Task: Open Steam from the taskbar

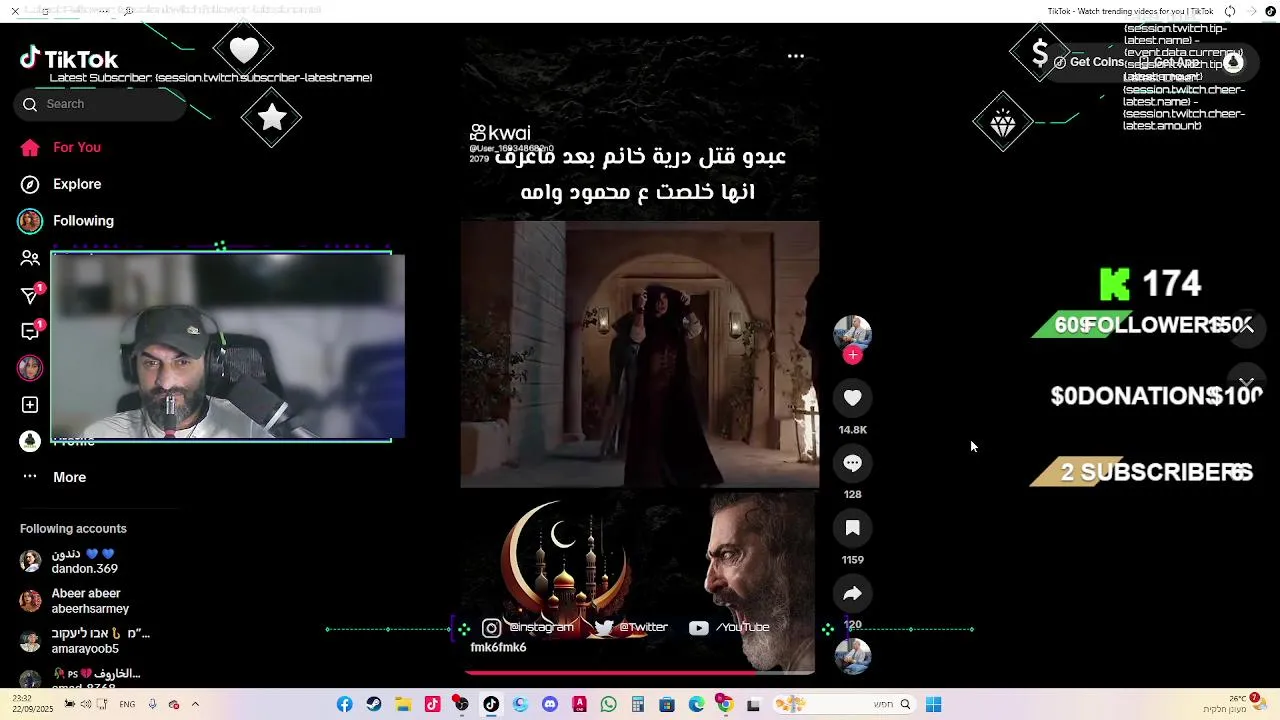Action: (374, 705)
